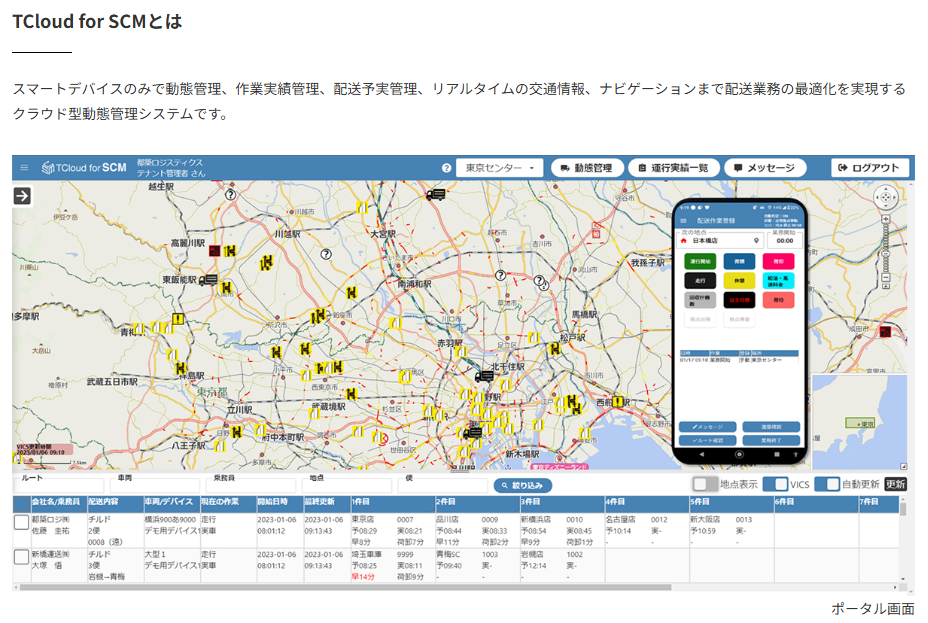Screen dimensions: 928x623
Task: Click the ログアウト button
Action: [869, 168]
